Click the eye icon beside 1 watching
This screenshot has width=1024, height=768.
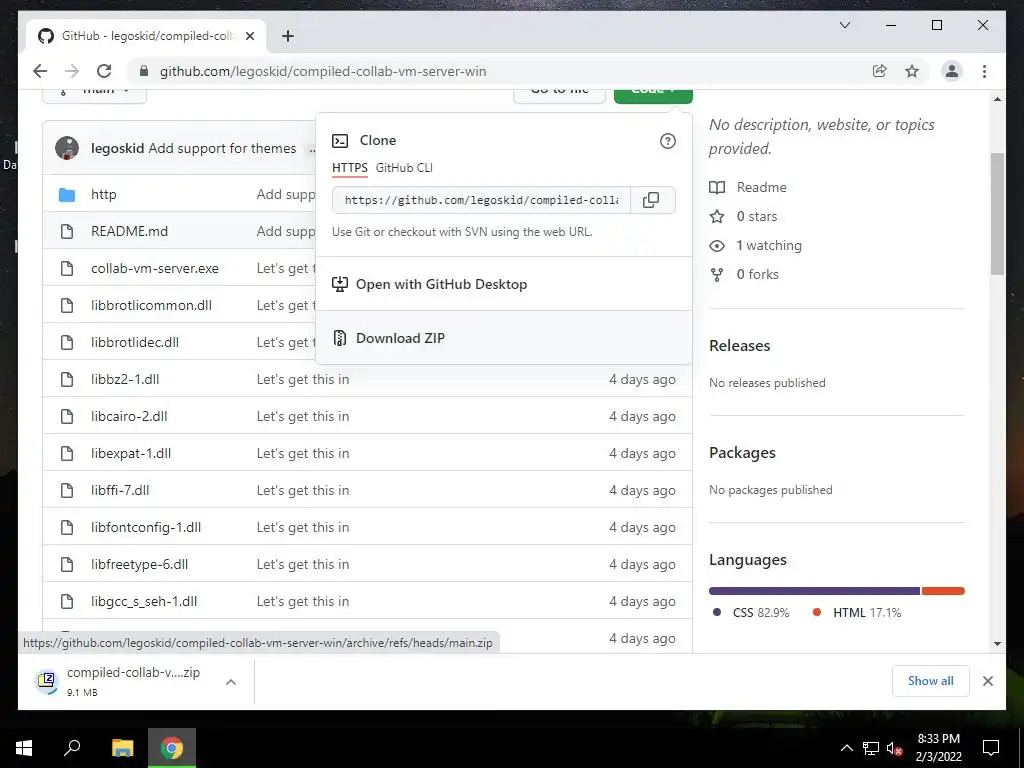point(717,246)
